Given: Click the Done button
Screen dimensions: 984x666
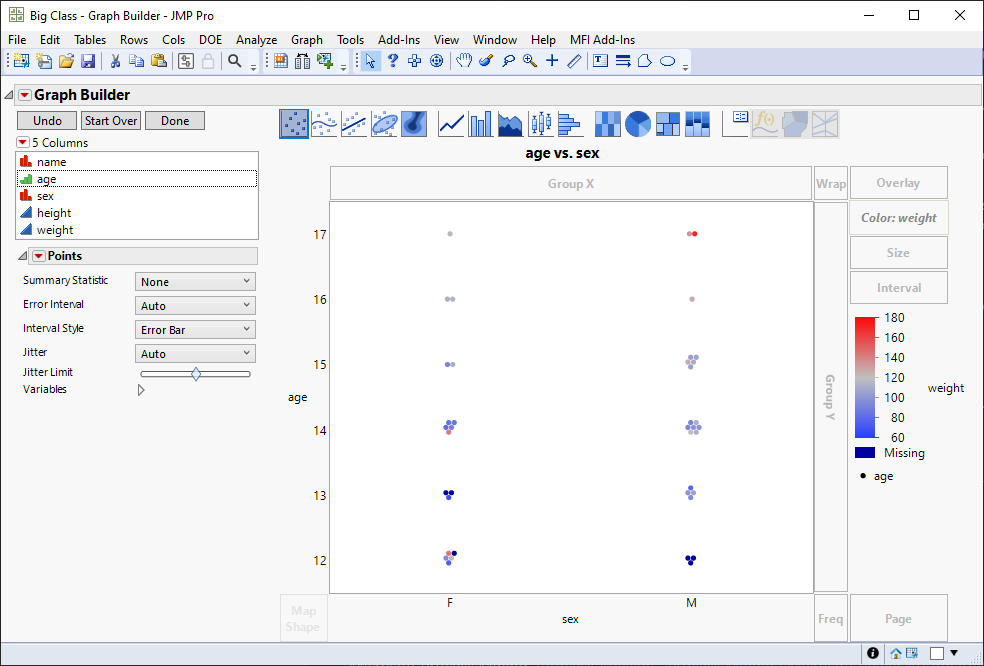Looking at the screenshot, I should [x=174, y=120].
